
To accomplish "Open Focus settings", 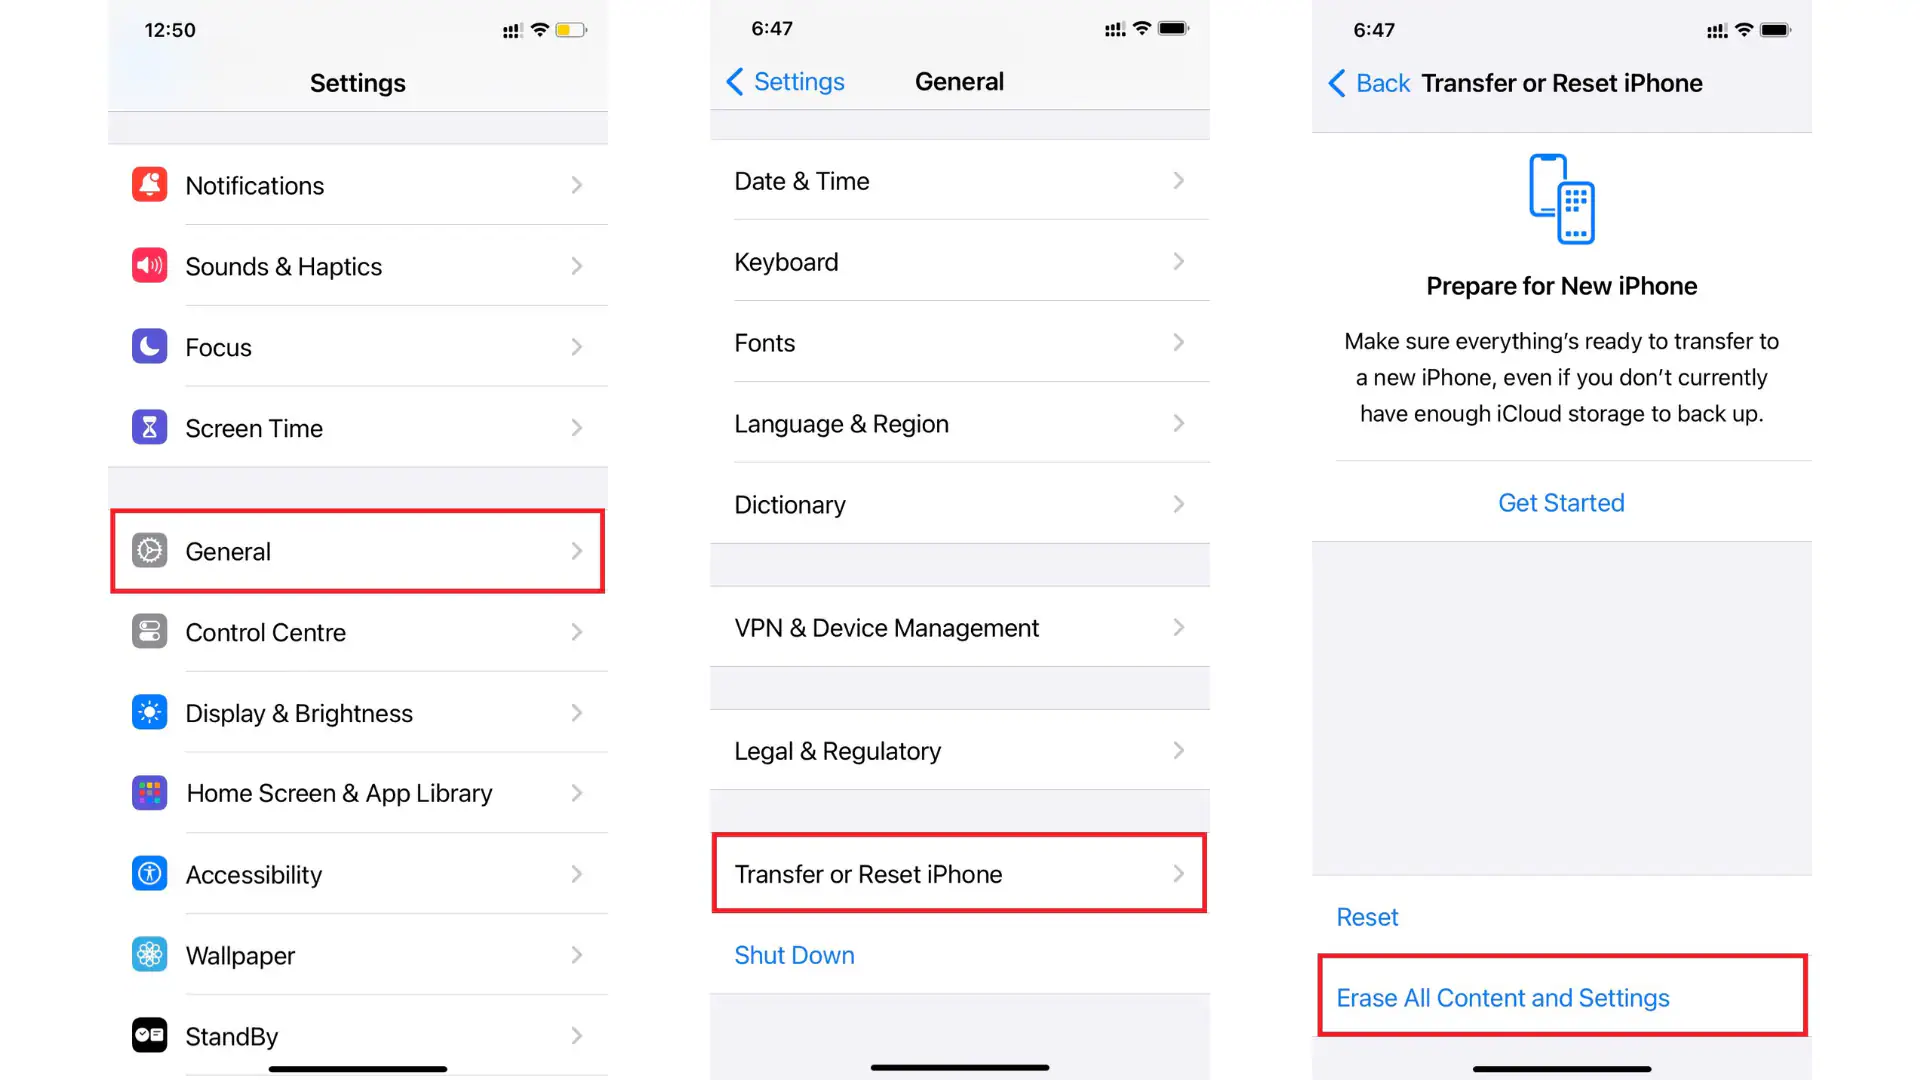I will click(x=356, y=347).
